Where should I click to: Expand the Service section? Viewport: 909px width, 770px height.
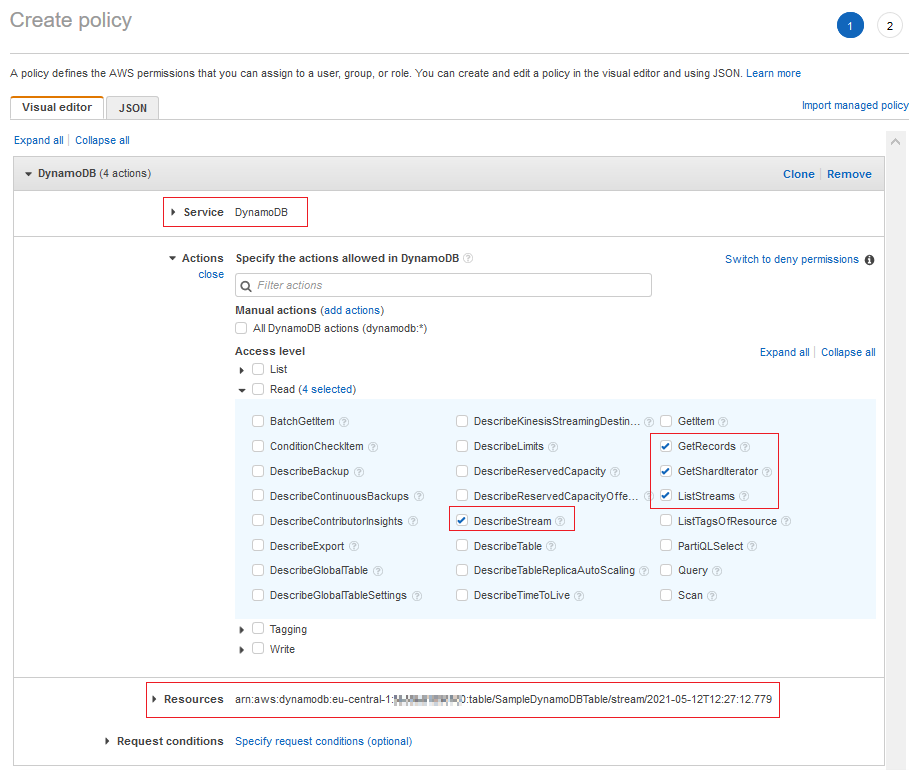(173, 212)
